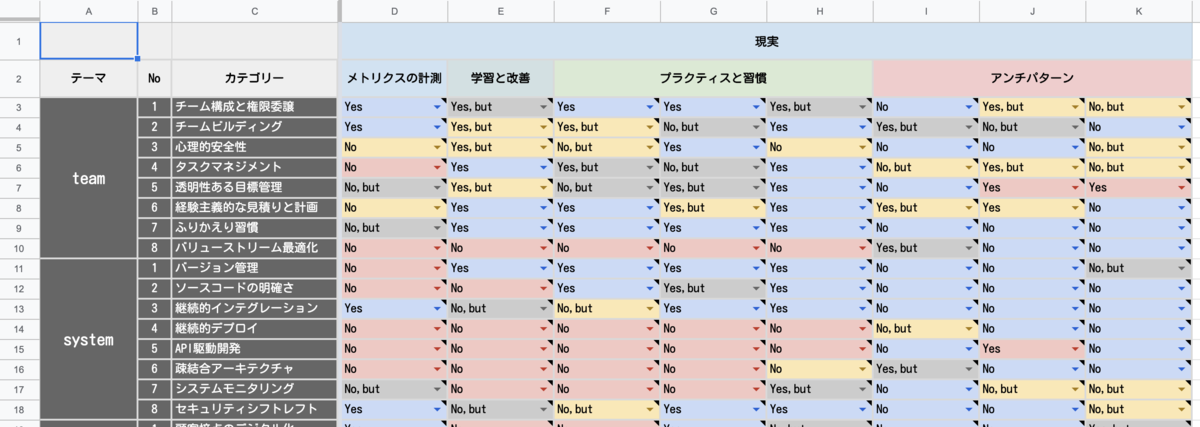Click the 現実 merged header cell
1200x427 pixels.
point(766,41)
